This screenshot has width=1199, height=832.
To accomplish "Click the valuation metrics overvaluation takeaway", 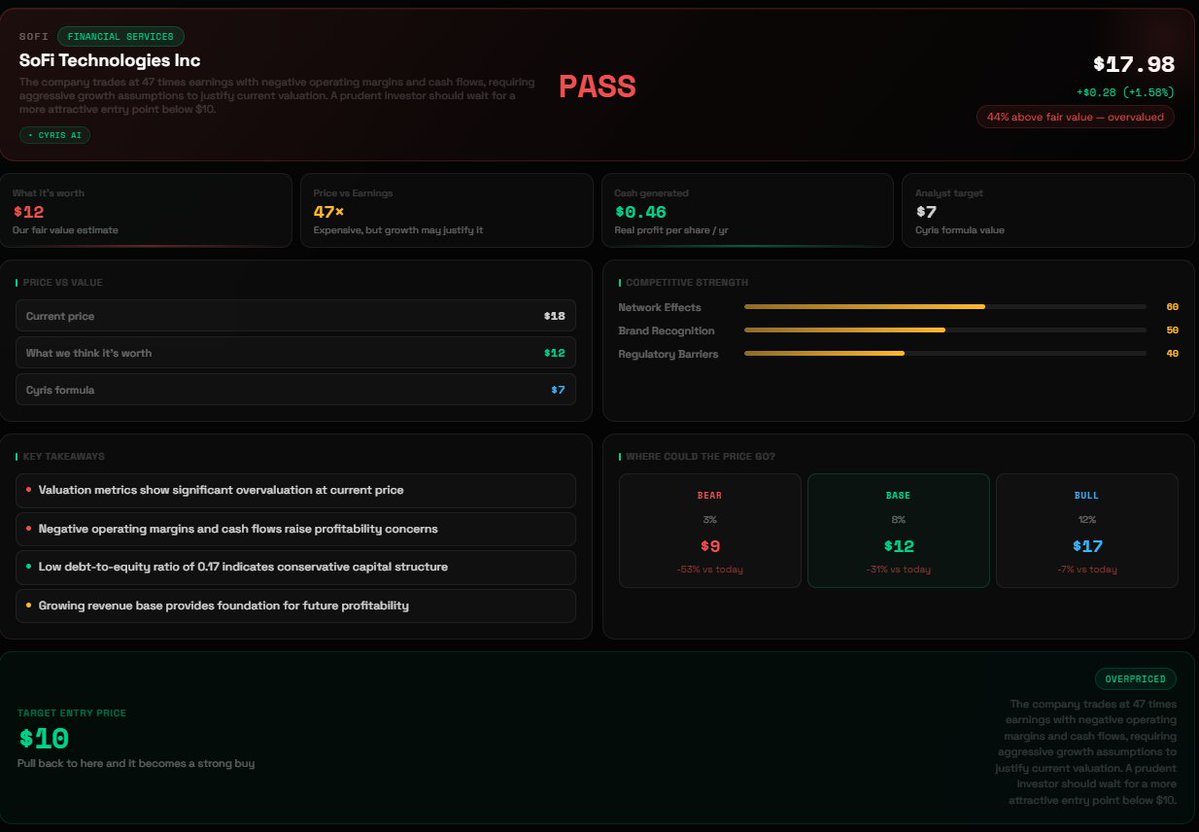I will click(x=295, y=490).
